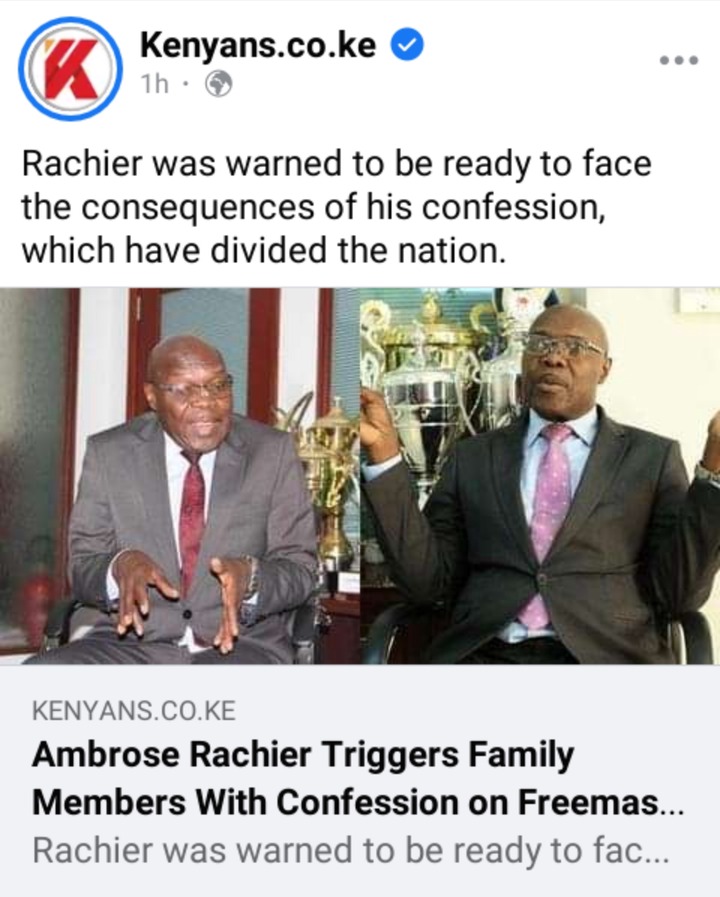Open the photo of man with pink tie
Screen dimensions: 720x897
pos(540,476)
